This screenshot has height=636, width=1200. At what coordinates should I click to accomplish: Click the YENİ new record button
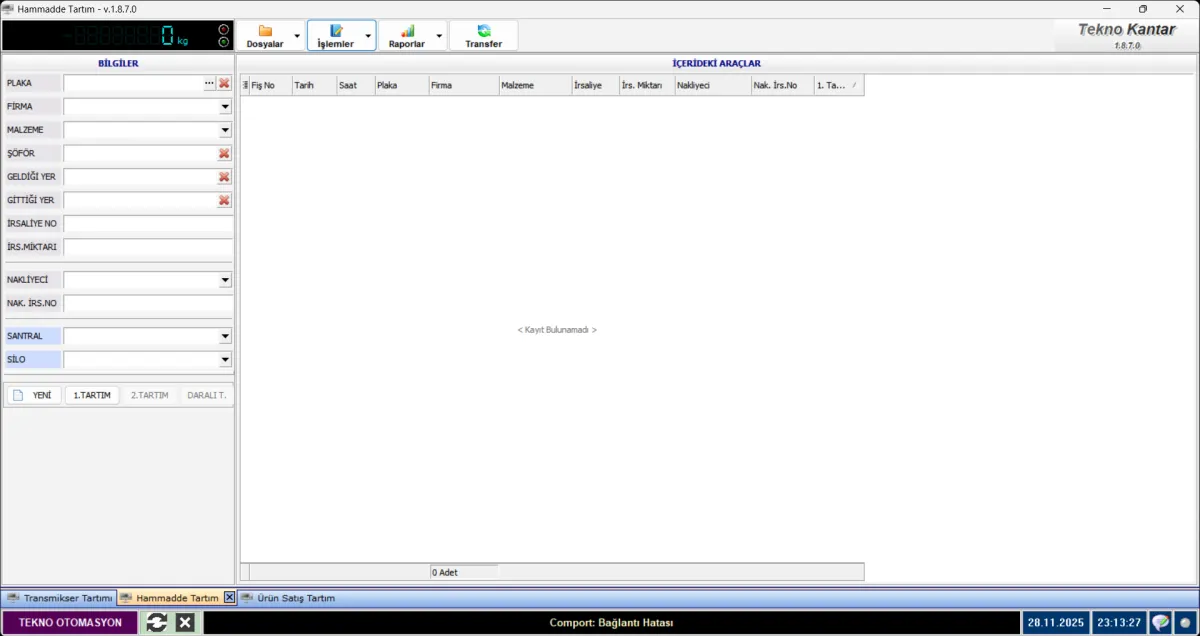33,395
